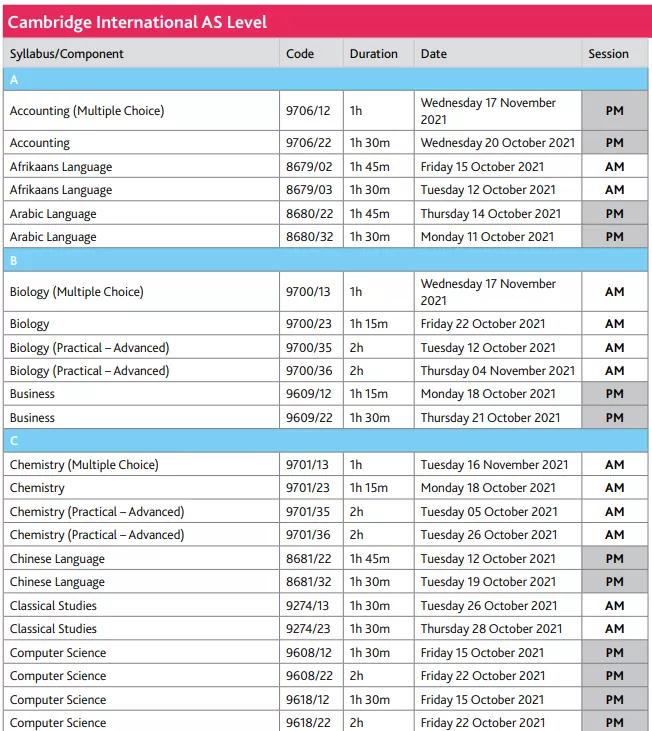Select the Syllabus/Component column header
The image size is (652, 731).
[x=67, y=54]
